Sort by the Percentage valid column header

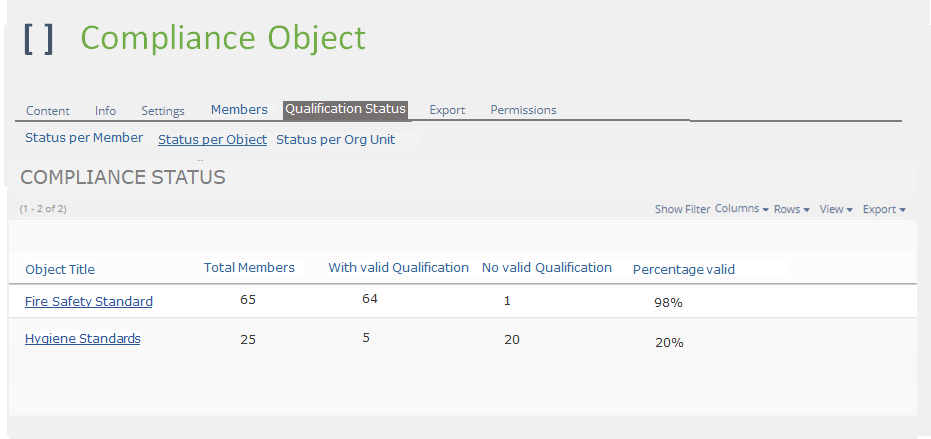tap(683, 269)
